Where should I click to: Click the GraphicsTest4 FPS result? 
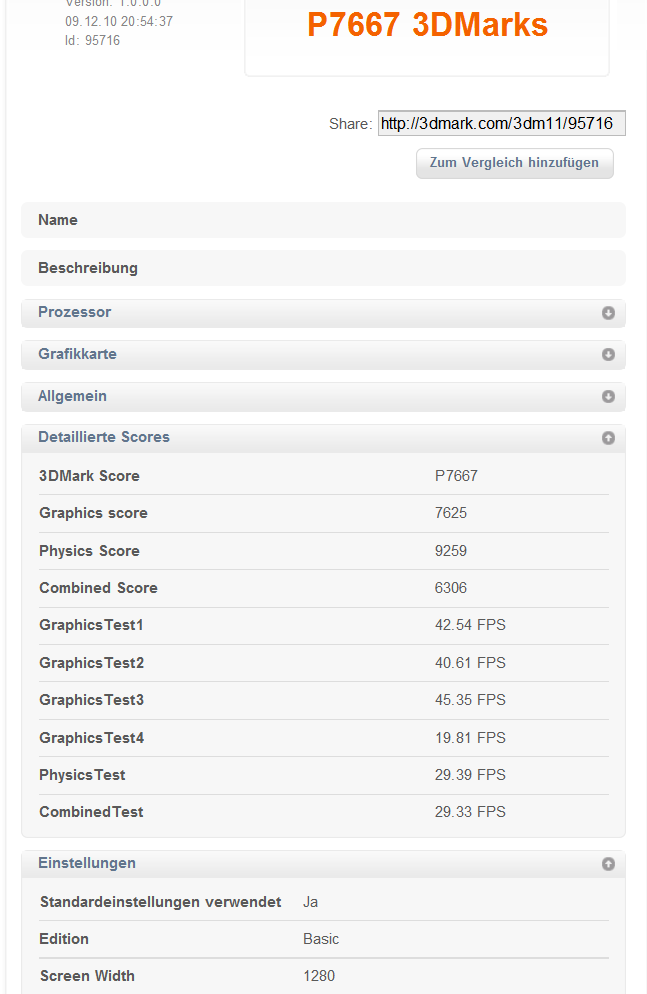click(470, 738)
